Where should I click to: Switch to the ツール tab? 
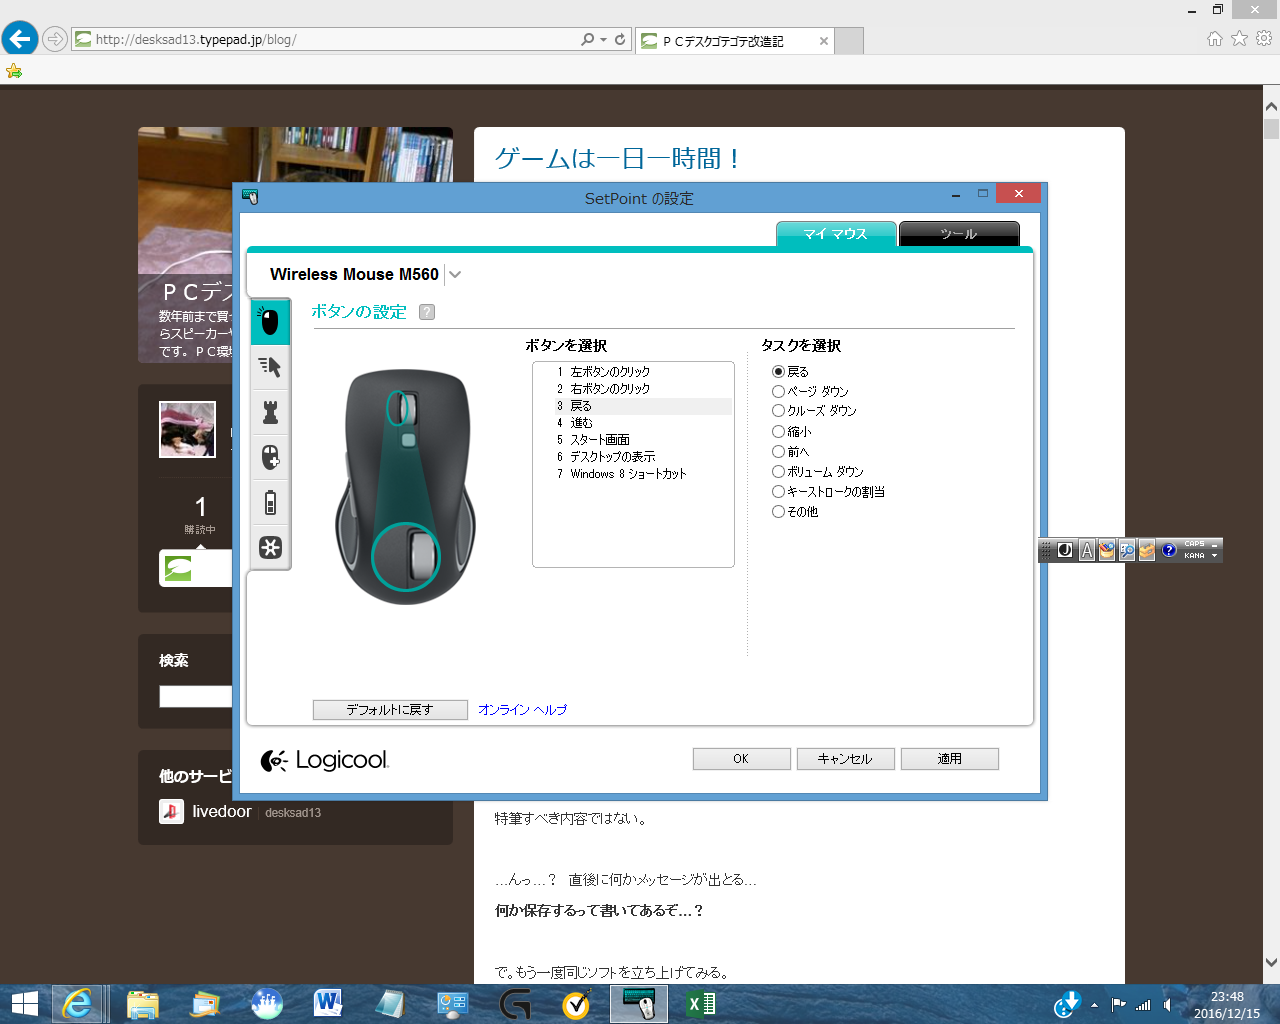[x=958, y=234]
